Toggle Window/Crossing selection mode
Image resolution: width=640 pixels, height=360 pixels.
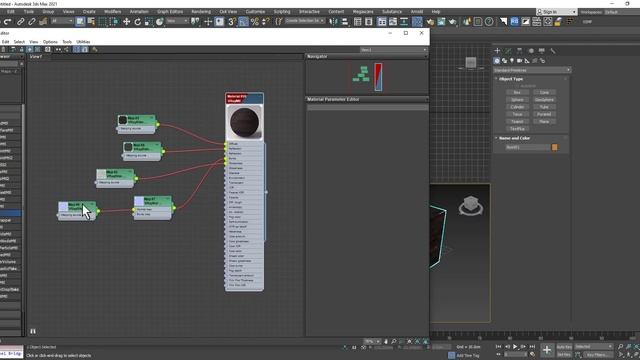[113, 22]
